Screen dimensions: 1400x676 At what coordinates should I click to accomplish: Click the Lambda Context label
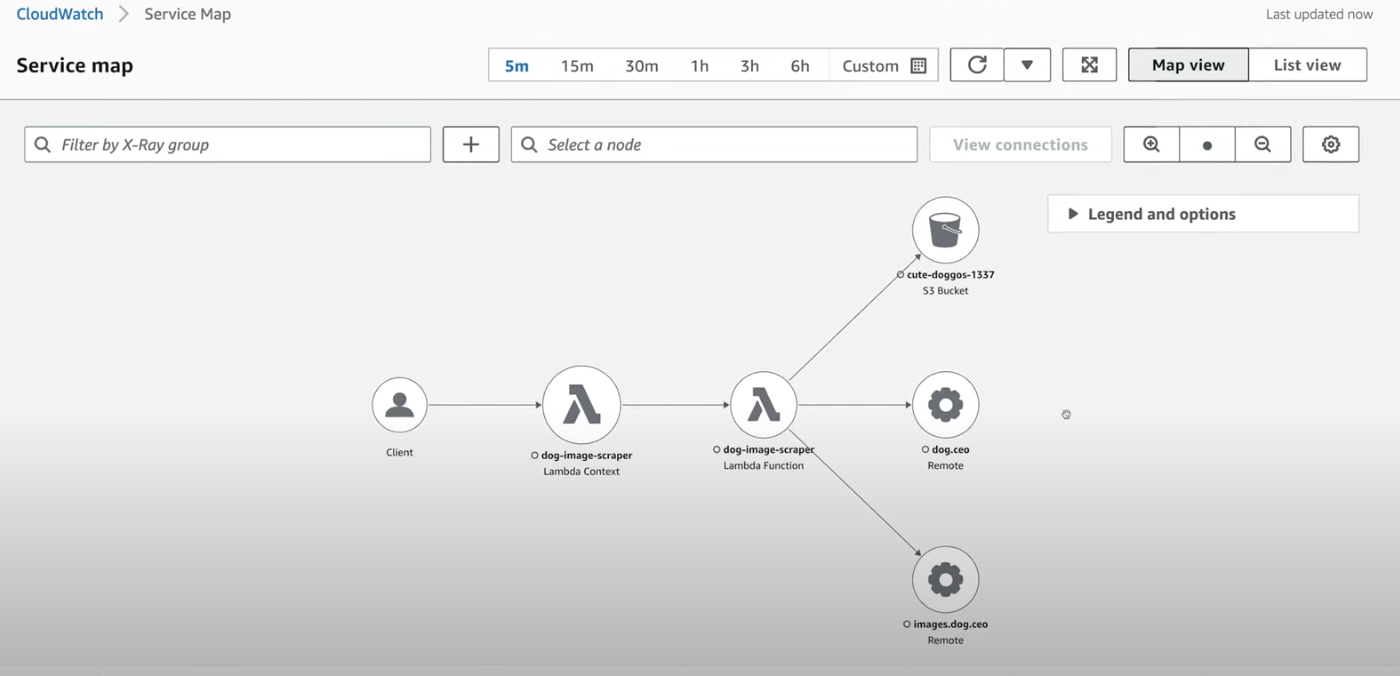(582, 471)
